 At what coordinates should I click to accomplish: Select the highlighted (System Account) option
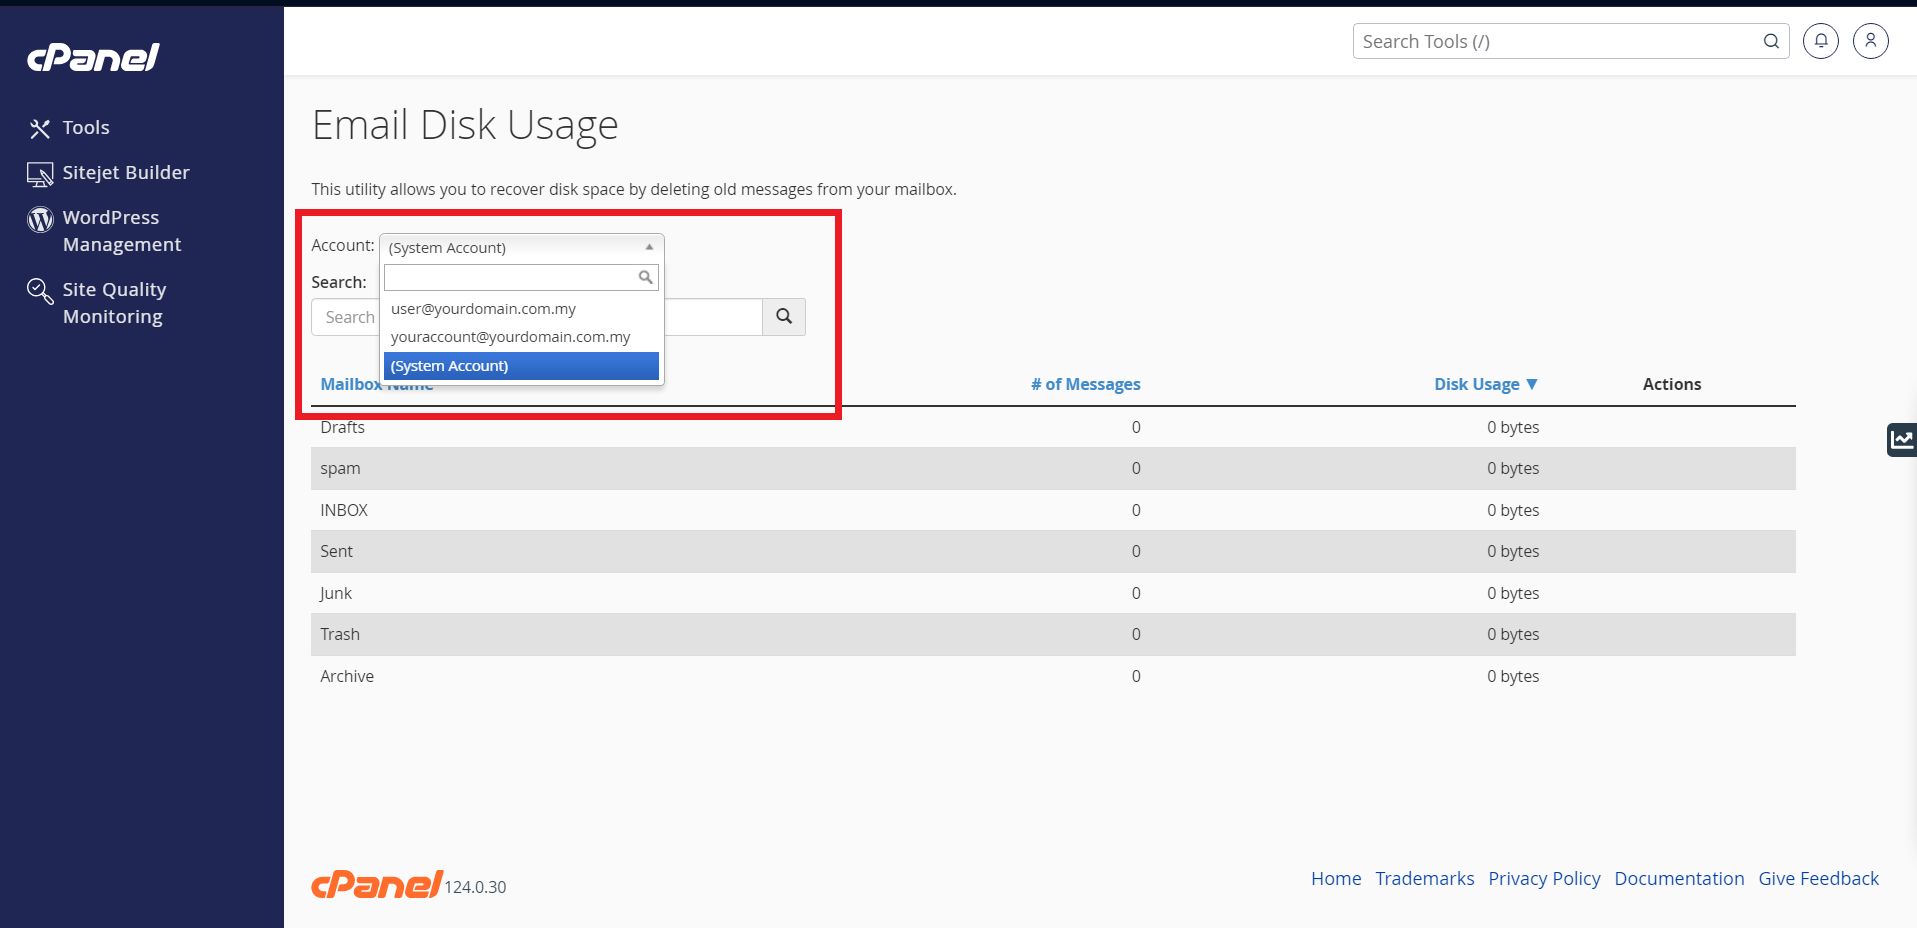(x=521, y=366)
